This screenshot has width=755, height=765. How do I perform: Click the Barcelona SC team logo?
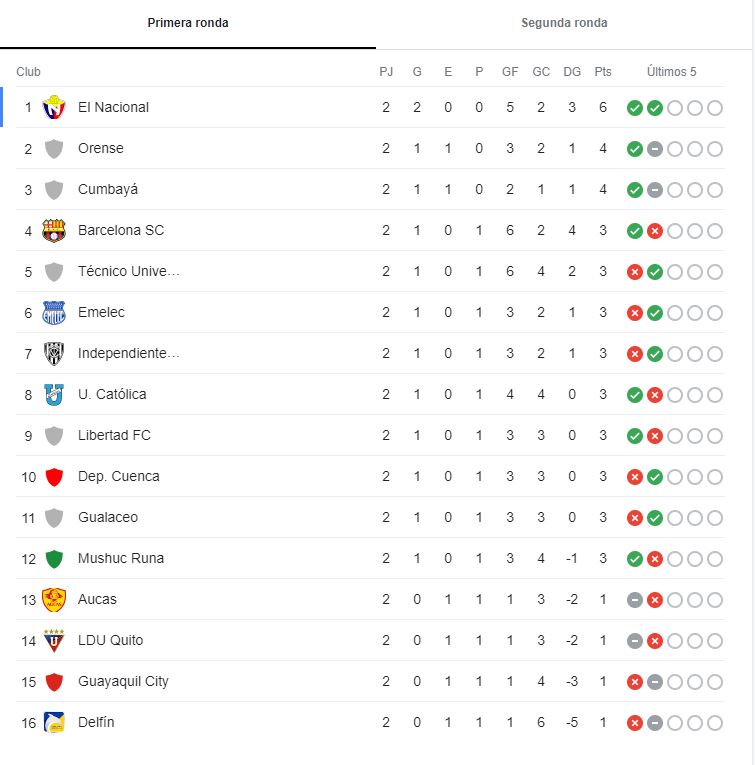click(x=54, y=230)
